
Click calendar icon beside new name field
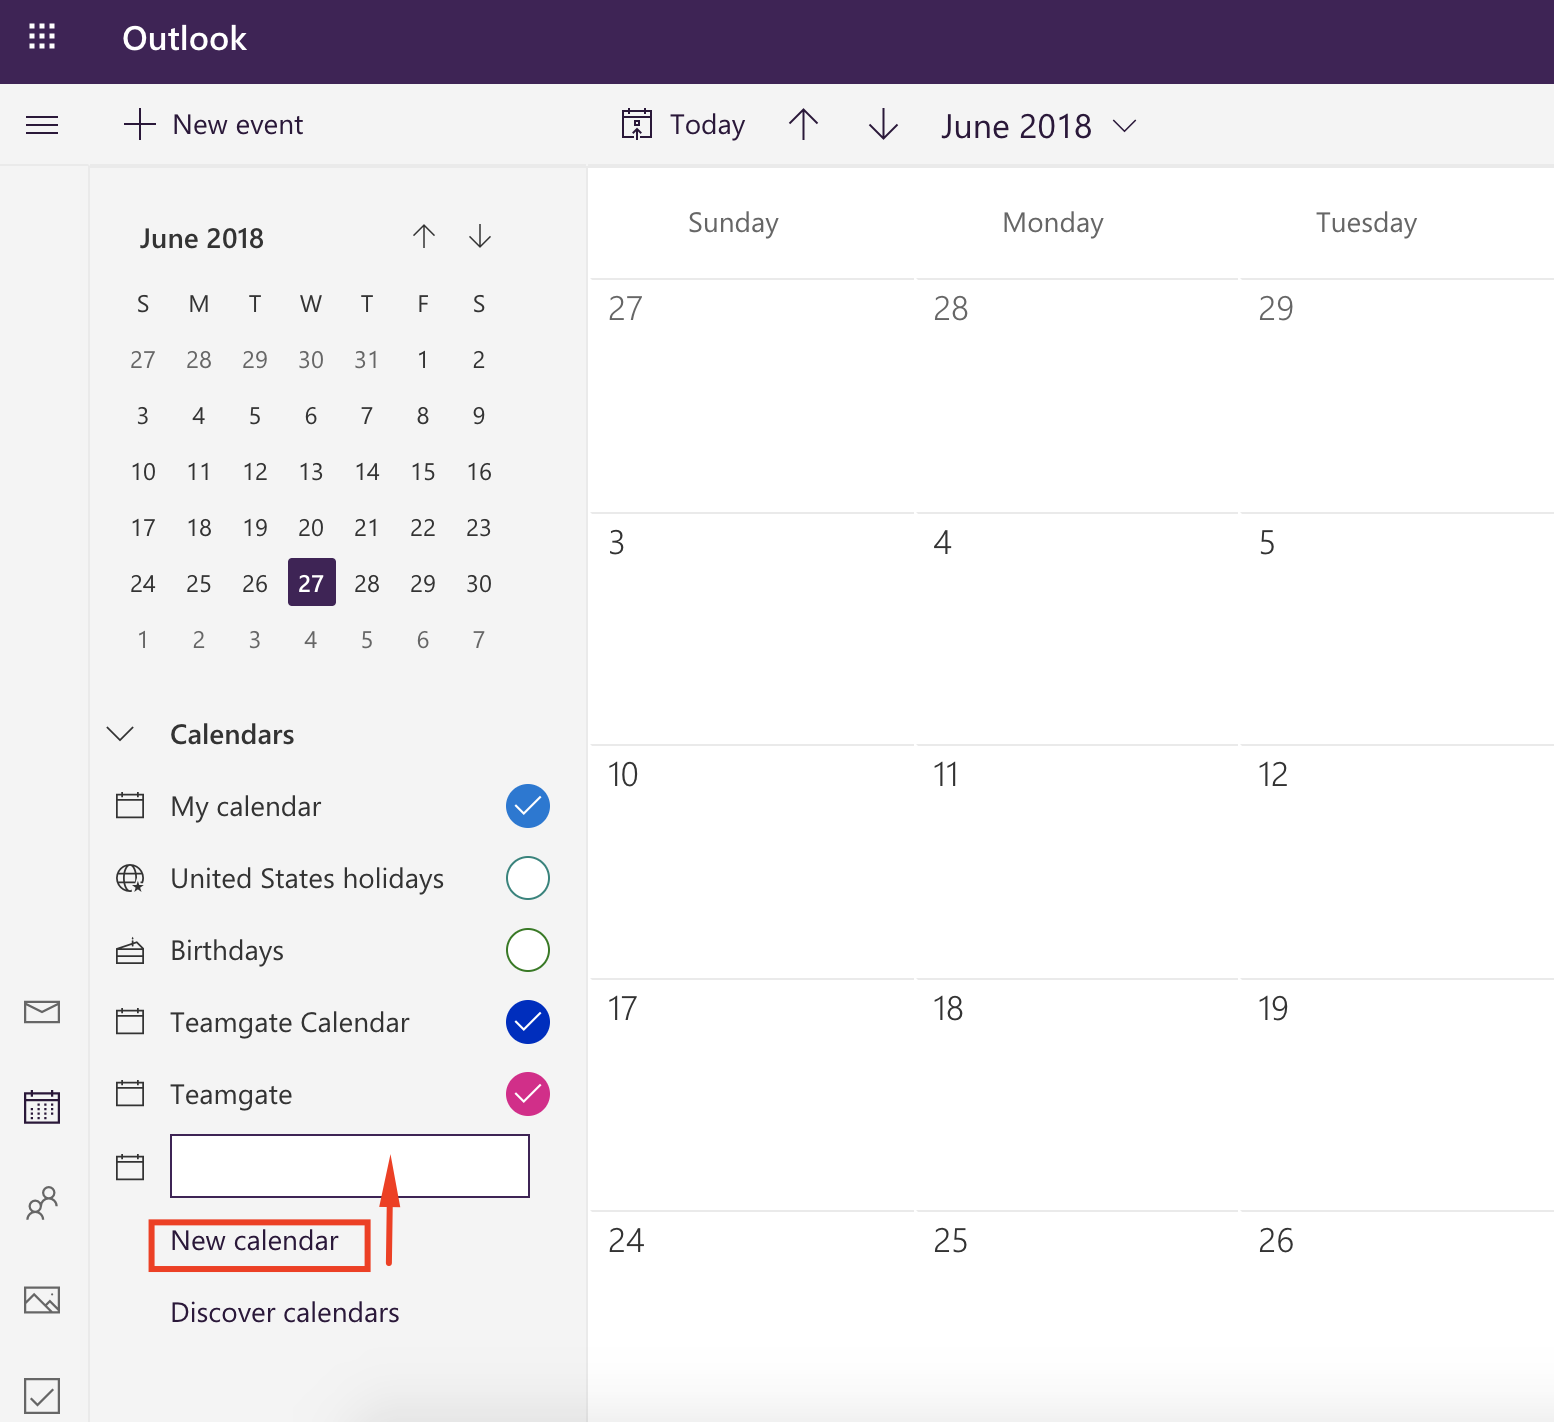[130, 1167]
